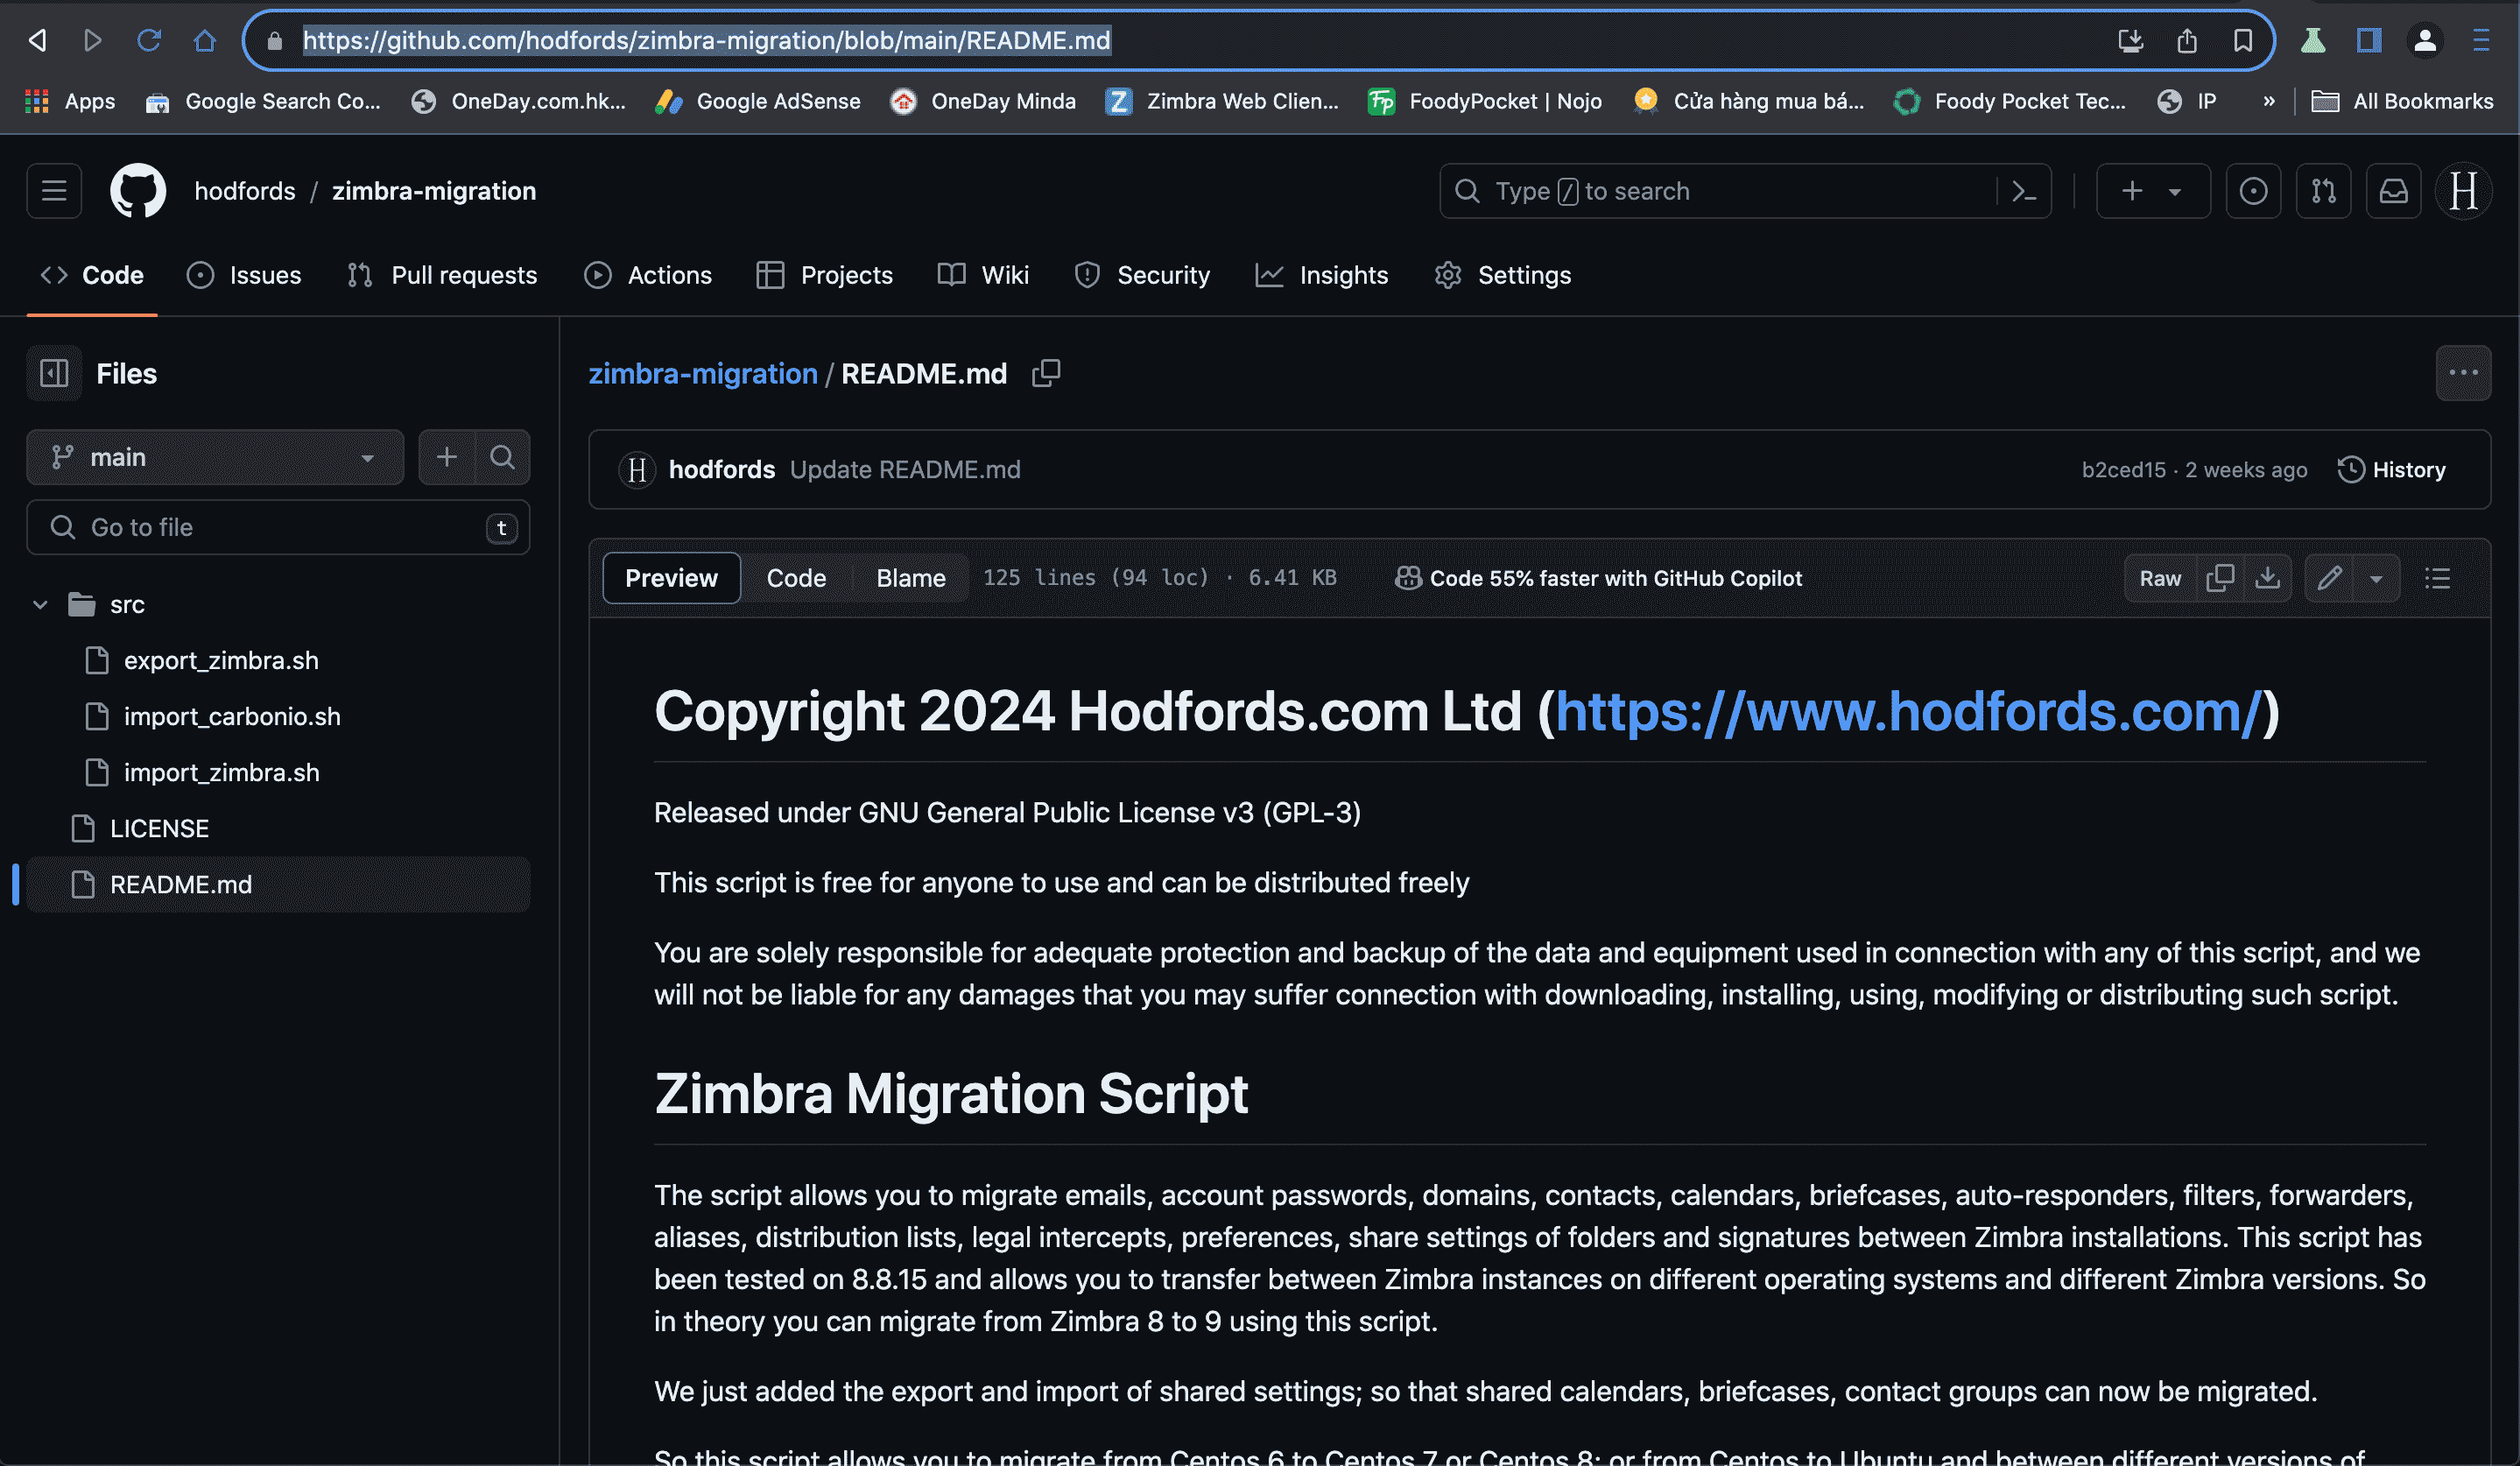
Task: Click the browser address bar URL
Action: (706, 40)
